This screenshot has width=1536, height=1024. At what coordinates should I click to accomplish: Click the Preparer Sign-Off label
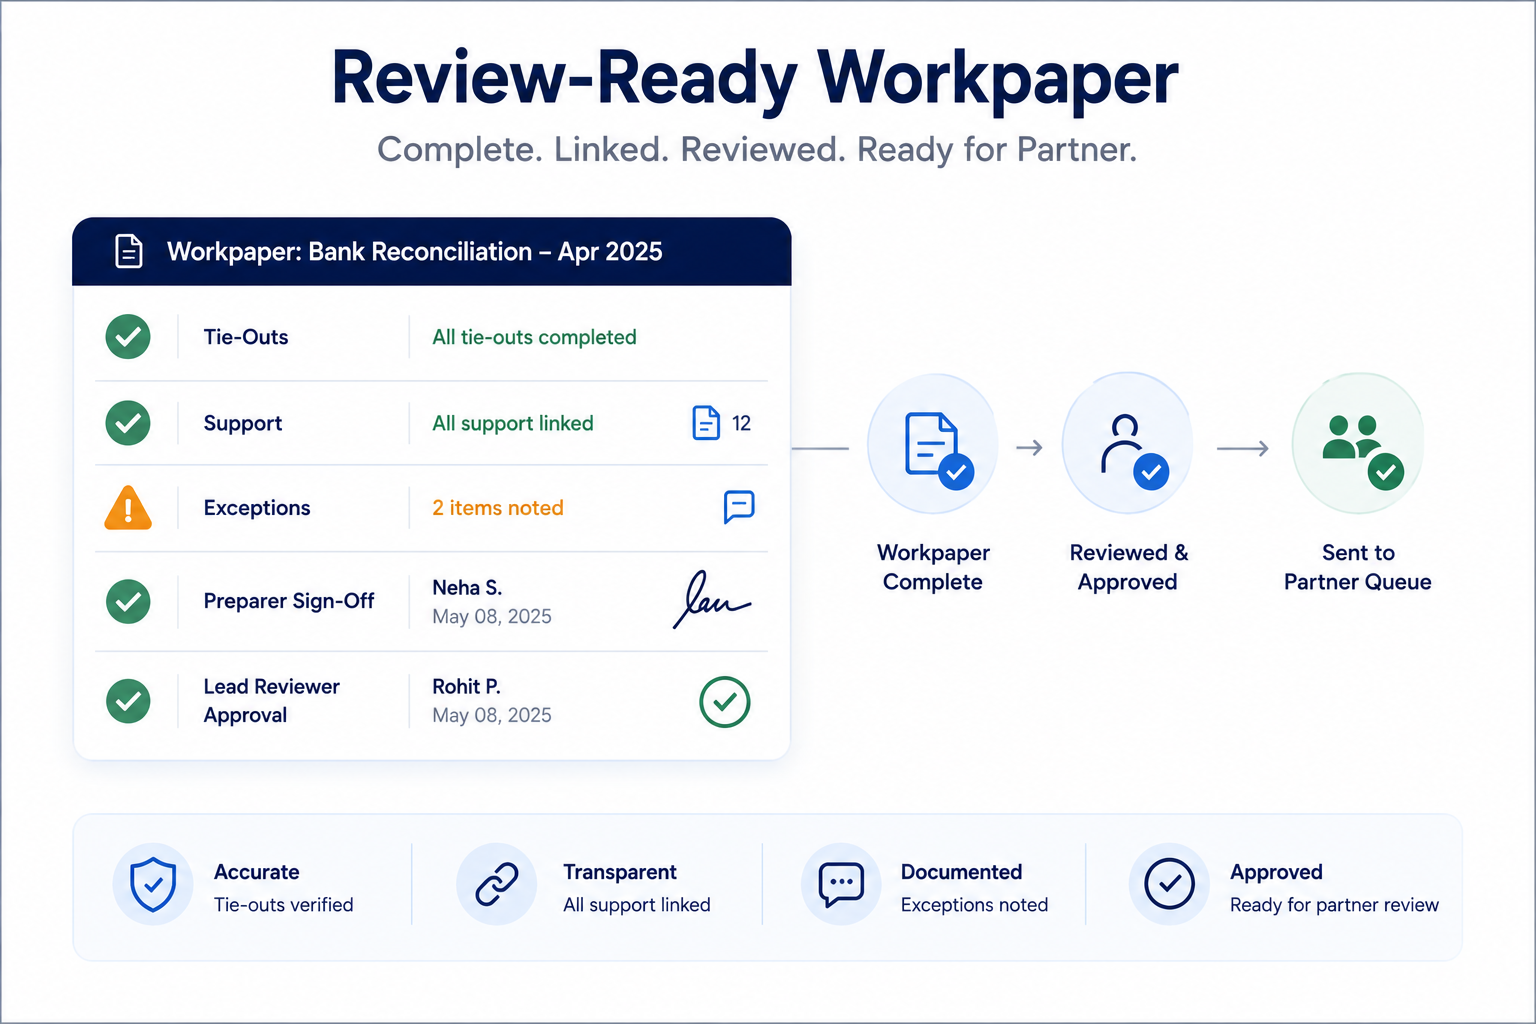[x=289, y=601]
